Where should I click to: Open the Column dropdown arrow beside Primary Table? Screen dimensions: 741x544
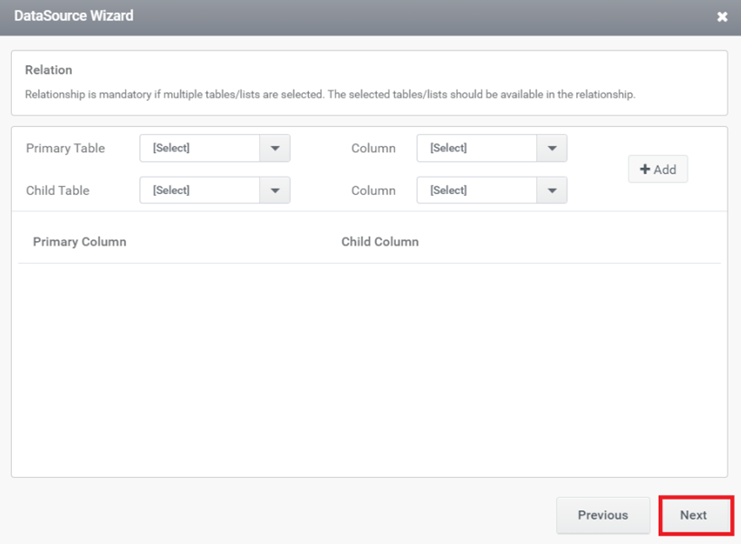coord(552,148)
